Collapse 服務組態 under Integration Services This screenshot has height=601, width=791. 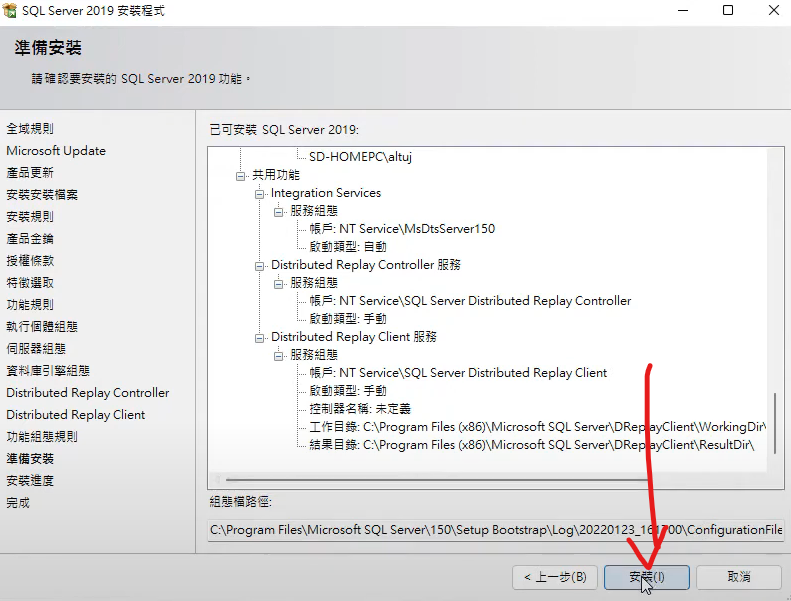click(278, 212)
